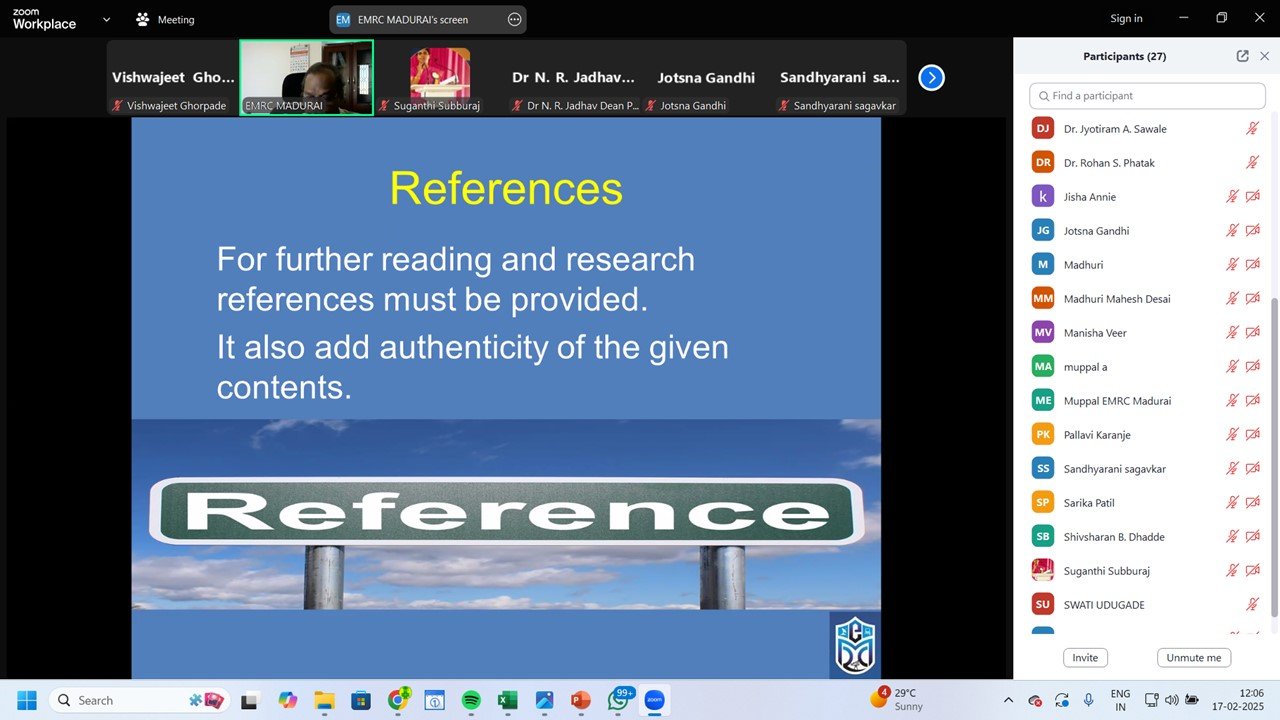Toggle the camera-off indicator next to Sarika Patil

pyautogui.click(x=1252, y=502)
